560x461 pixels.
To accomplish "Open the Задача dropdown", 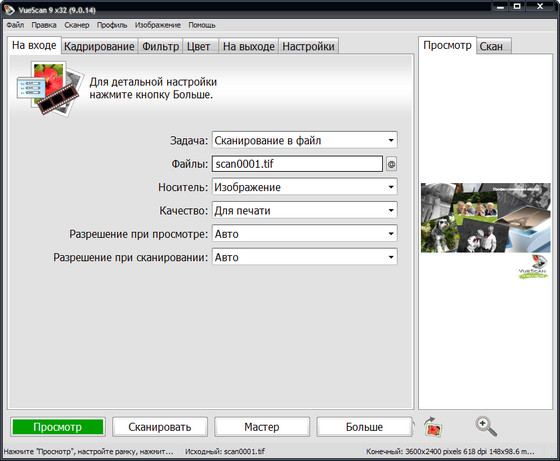I will (305, 140).
